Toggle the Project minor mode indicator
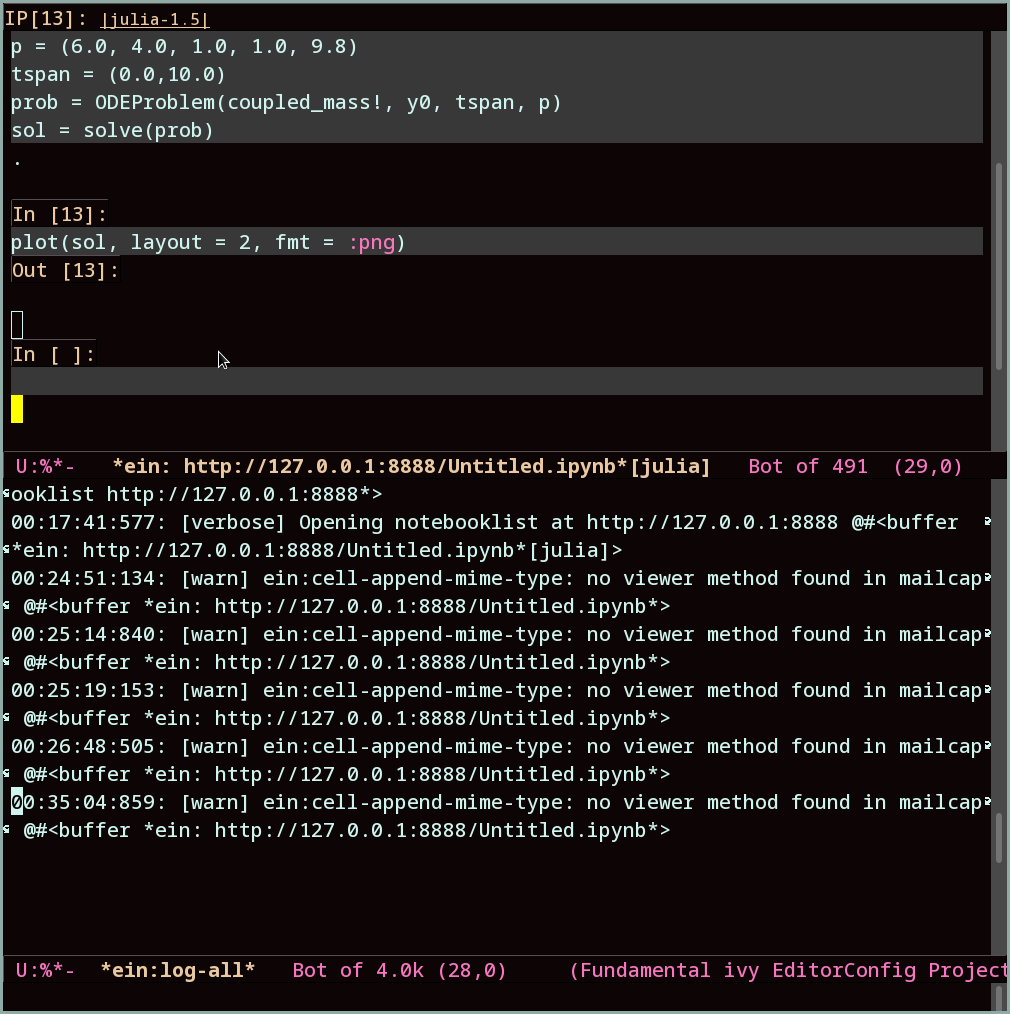Viewport: 1010px width, 1014px height. click(967, 970)
